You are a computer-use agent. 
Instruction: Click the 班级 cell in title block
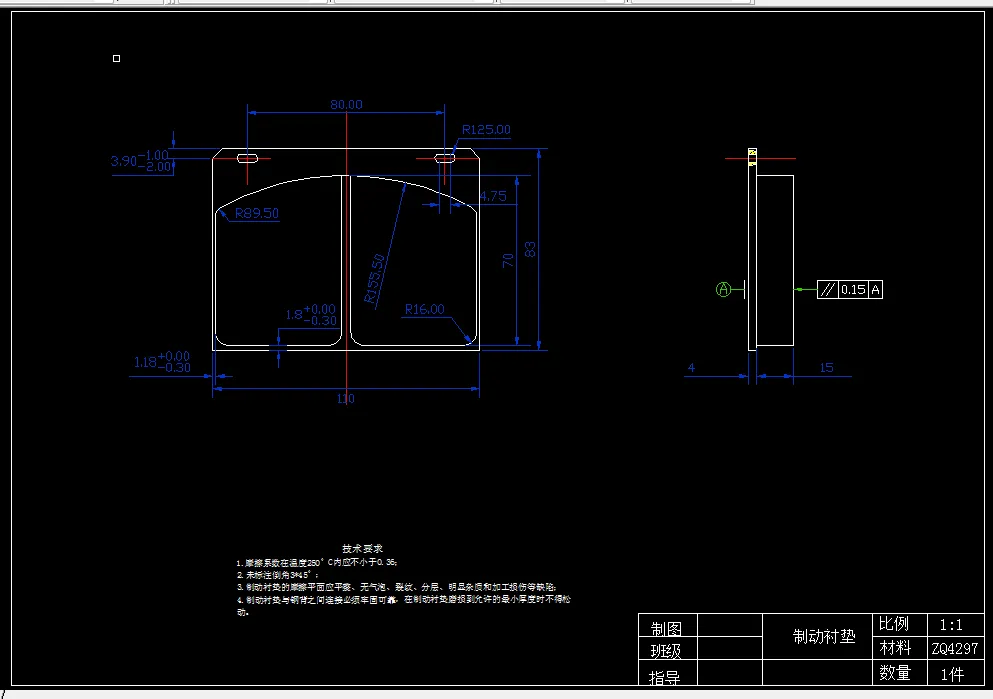[x=667, y=649]
